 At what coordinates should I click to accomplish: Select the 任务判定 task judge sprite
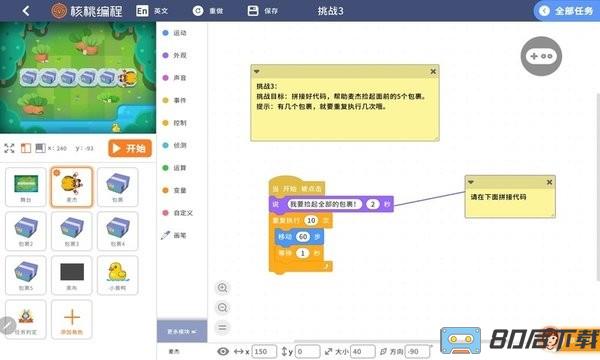pos(26,319)
